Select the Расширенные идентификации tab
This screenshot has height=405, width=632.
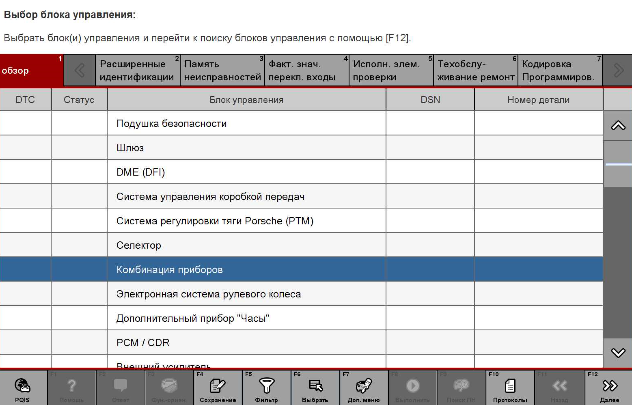click(x=137, y=70)
